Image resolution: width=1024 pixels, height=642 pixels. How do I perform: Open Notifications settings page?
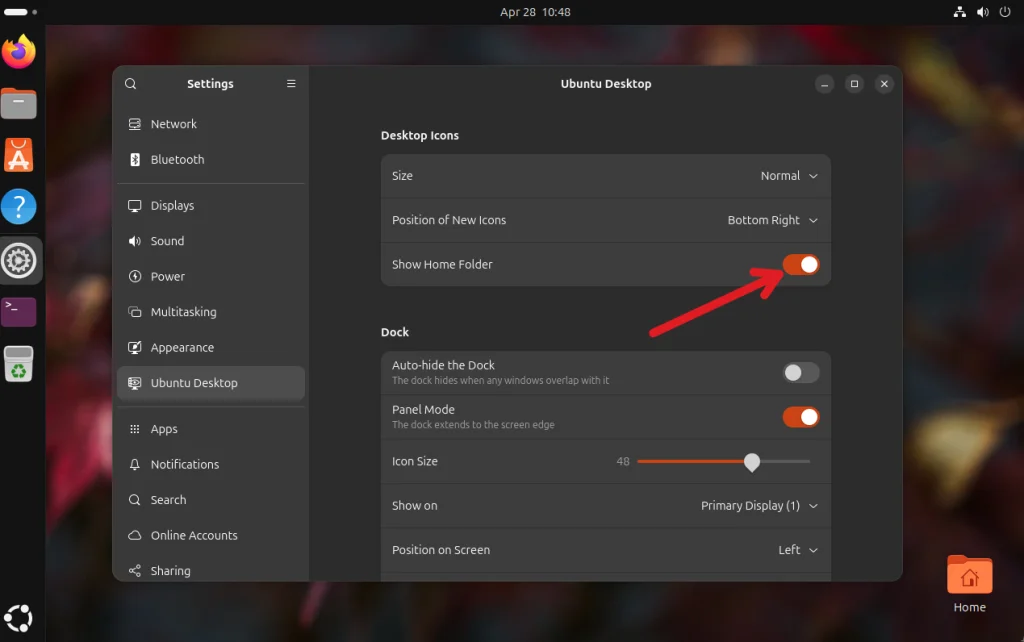point(211,464)
